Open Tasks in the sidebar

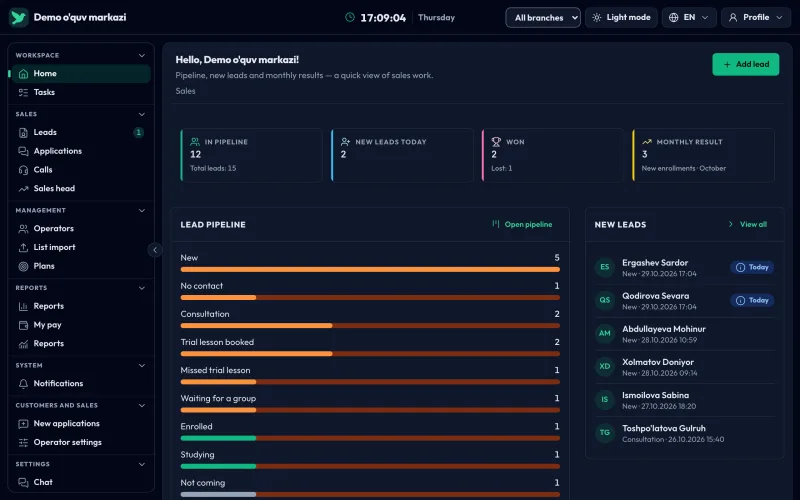pos(81,92)
